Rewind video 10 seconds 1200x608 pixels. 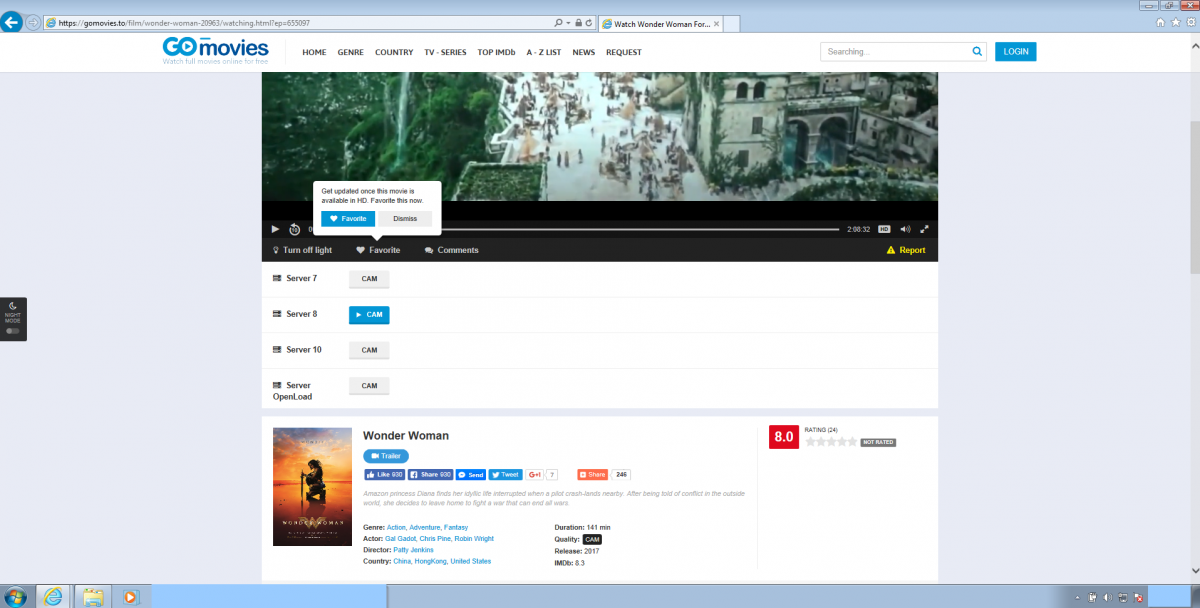coord(294,230)
